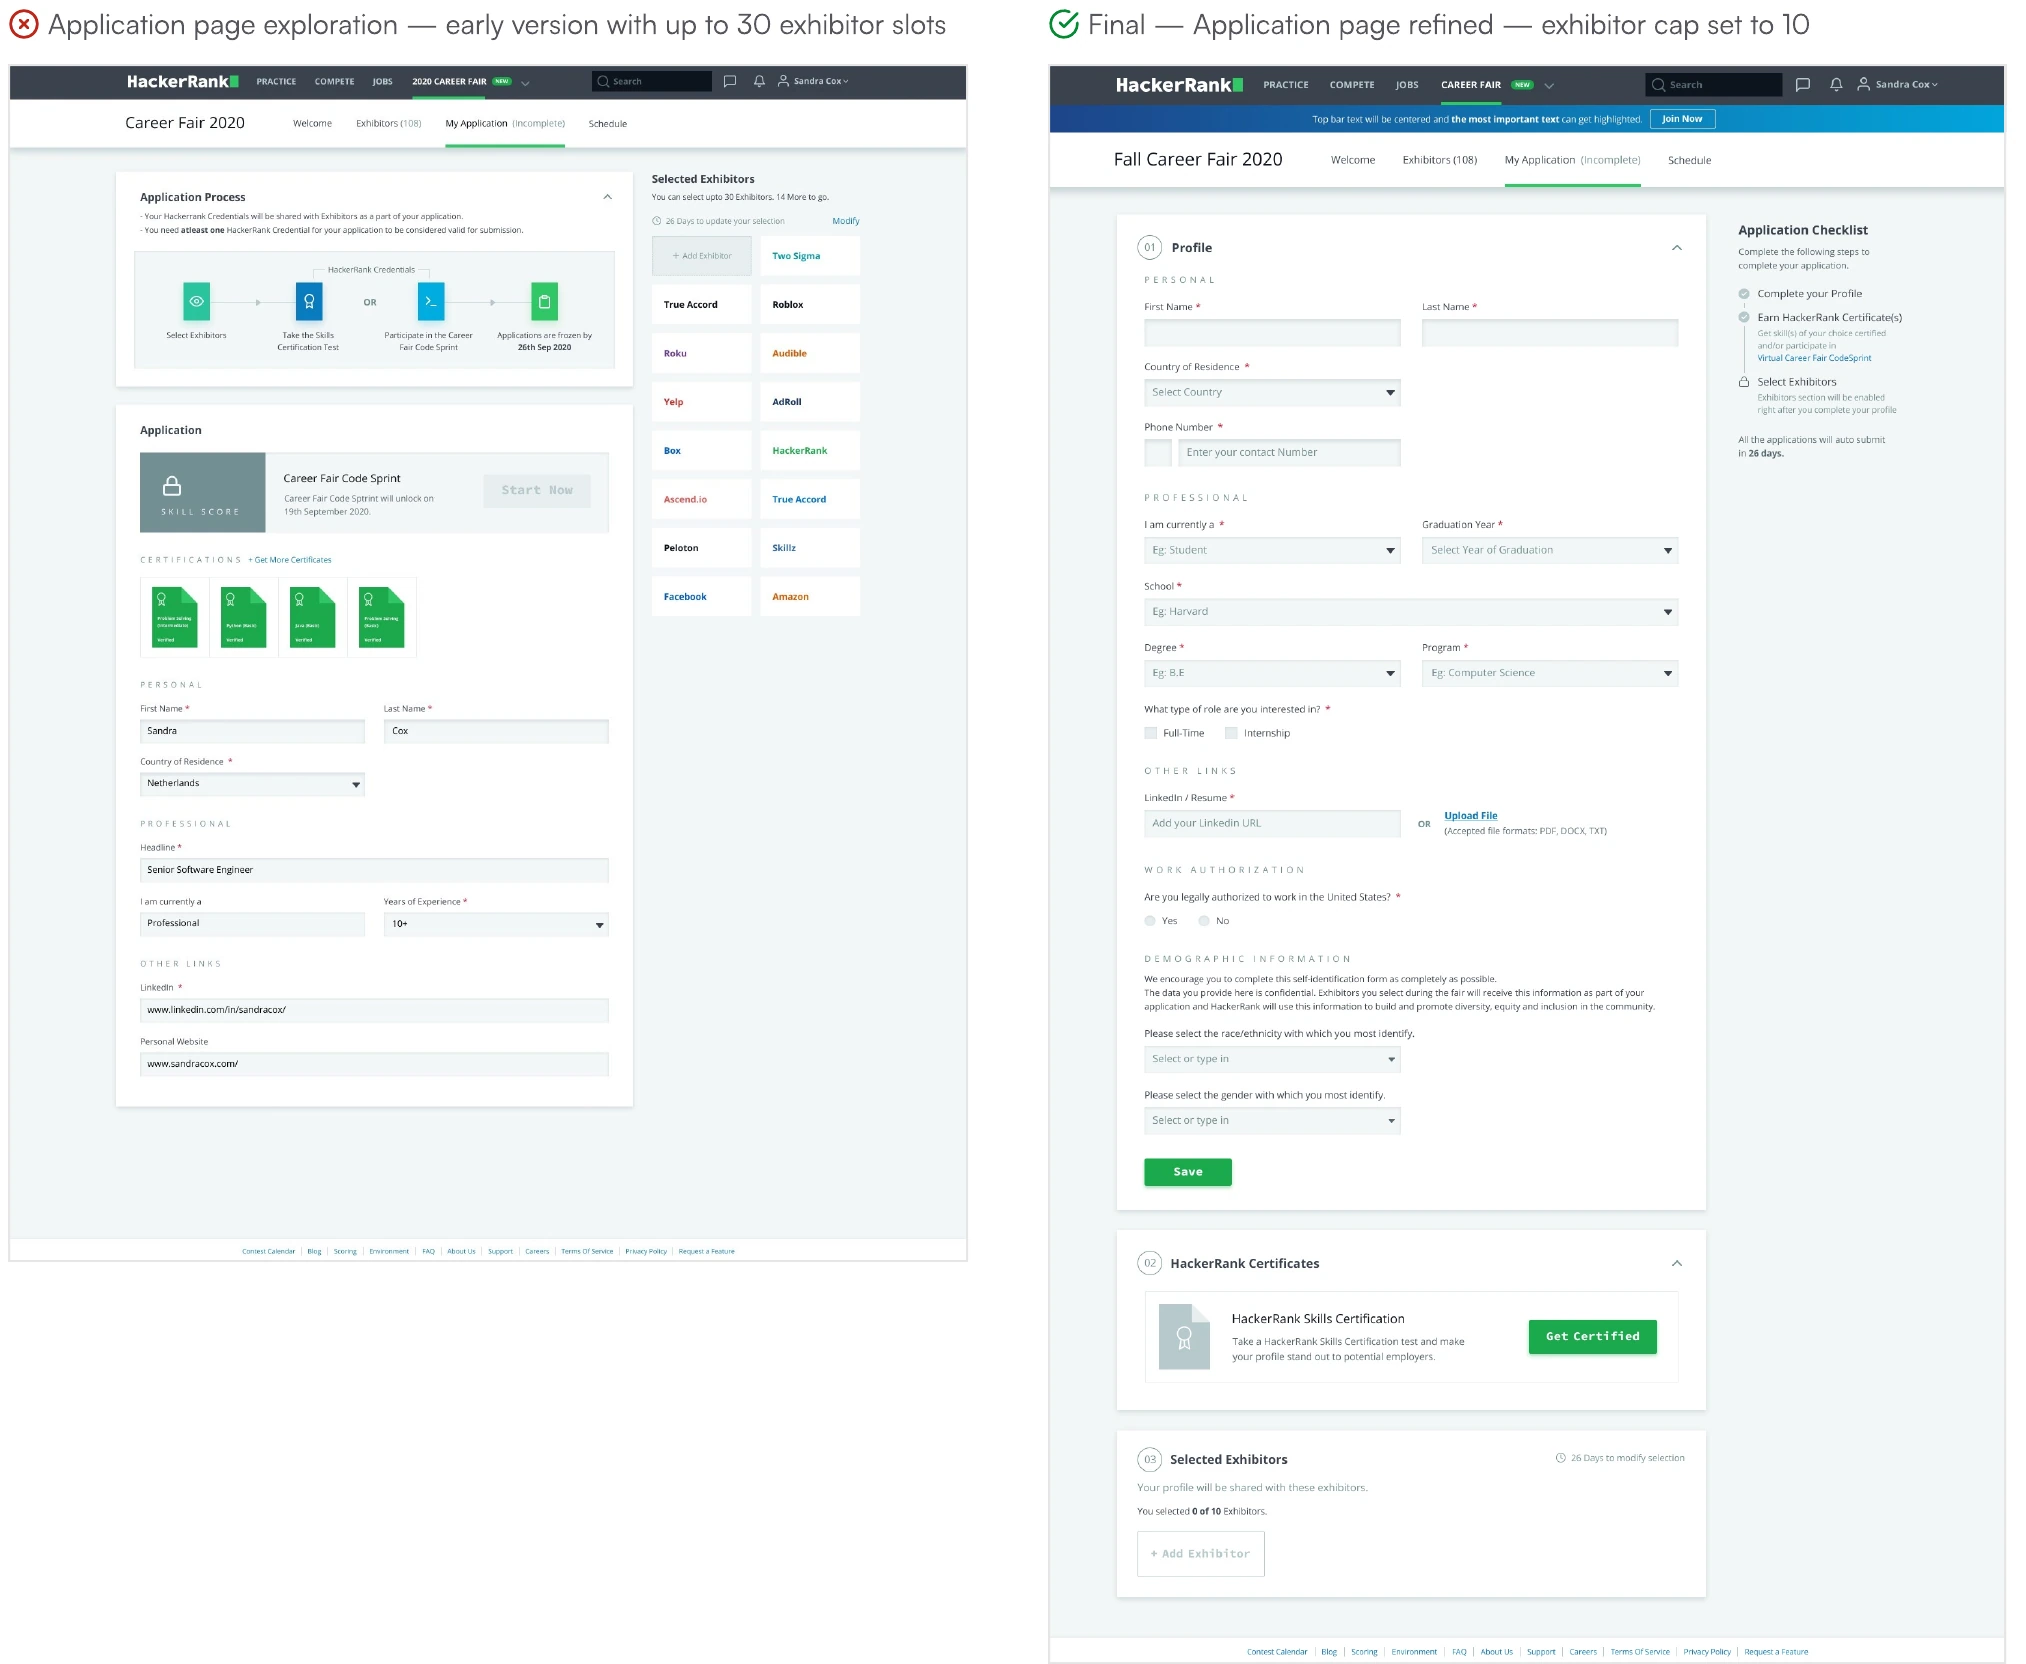2026x1664 pixels.
Task: Click lock icon beside Select Exhibitors checklist item
Action: pyautogui.click(x=1744, y=382)
